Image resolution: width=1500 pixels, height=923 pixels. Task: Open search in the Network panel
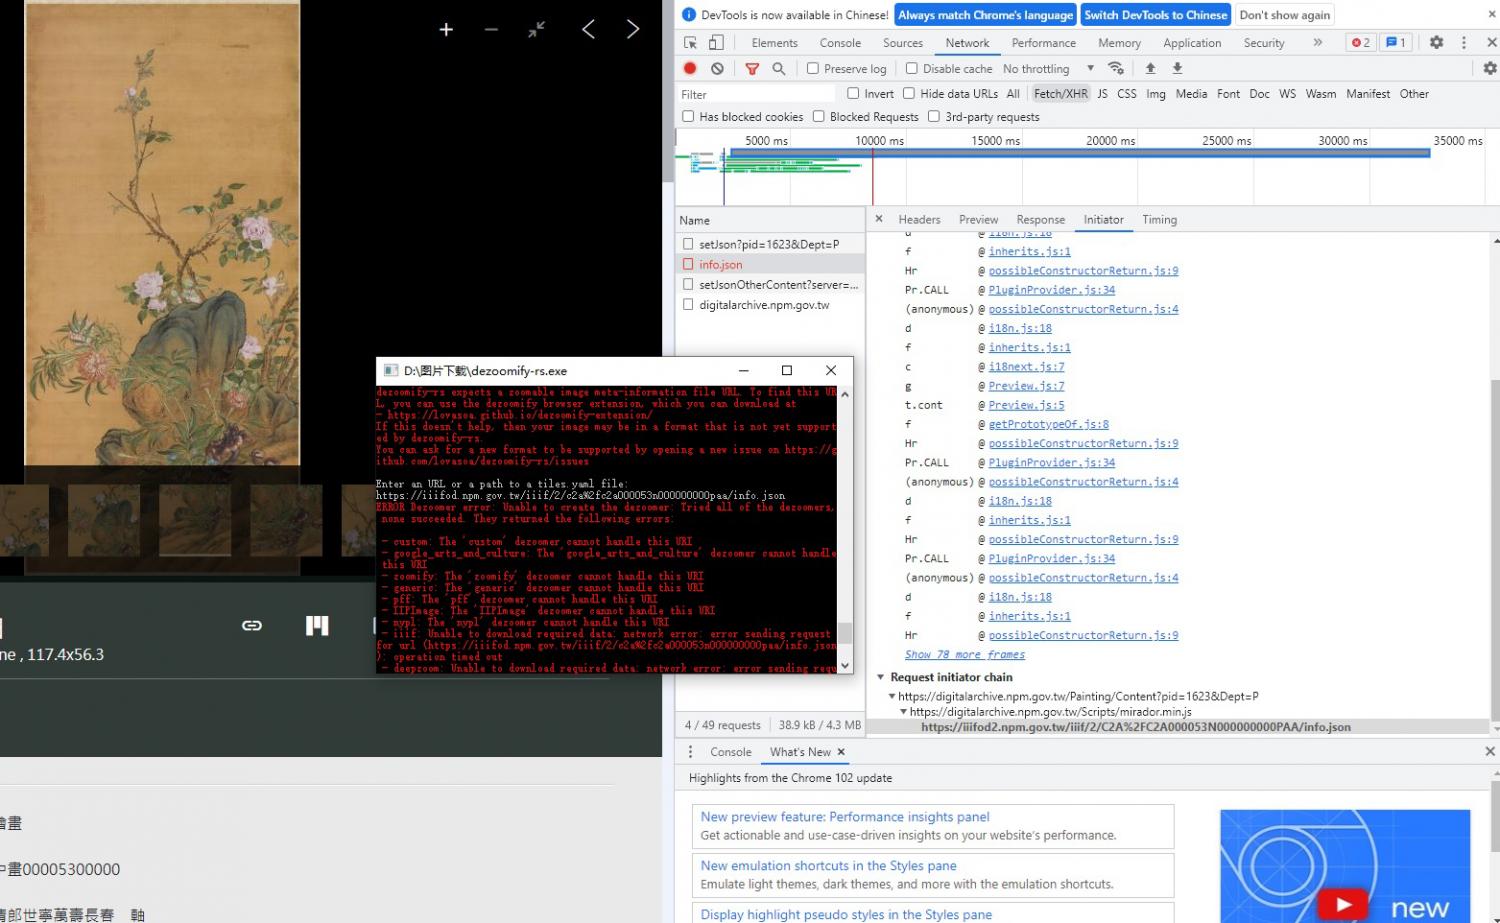click(x=779, y=68)
